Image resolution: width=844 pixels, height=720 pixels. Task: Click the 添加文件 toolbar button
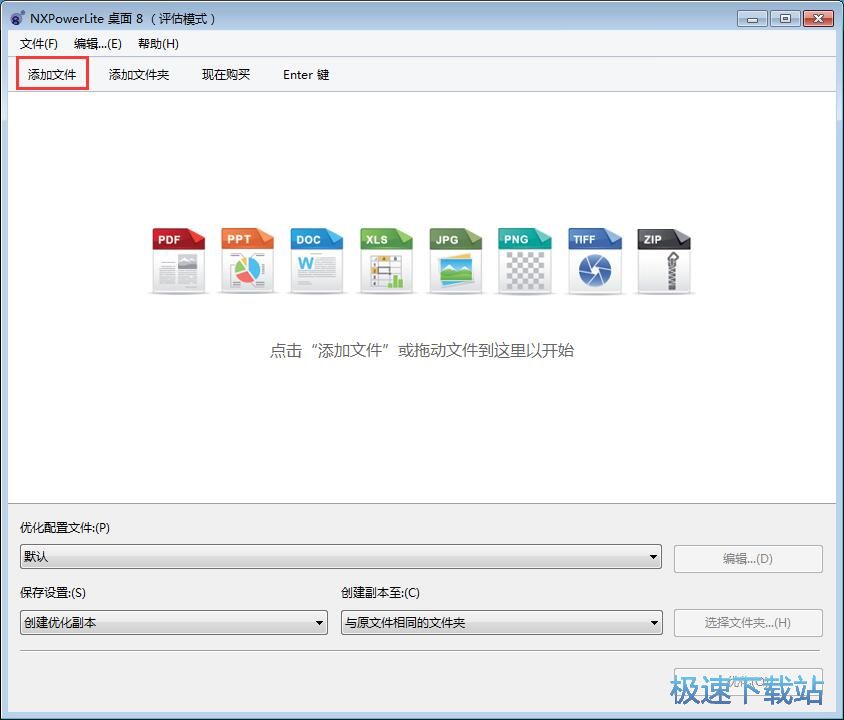(x=52, y=74)
